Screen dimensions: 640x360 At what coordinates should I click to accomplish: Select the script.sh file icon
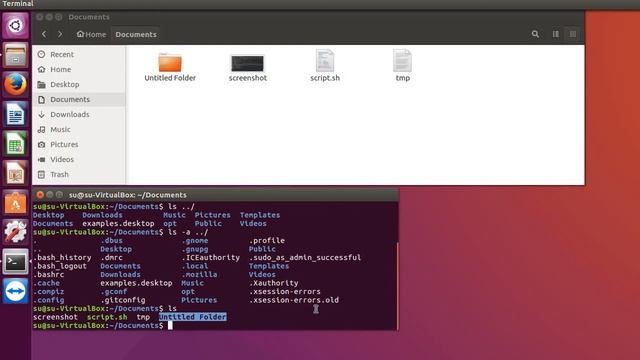pos(325,61)
